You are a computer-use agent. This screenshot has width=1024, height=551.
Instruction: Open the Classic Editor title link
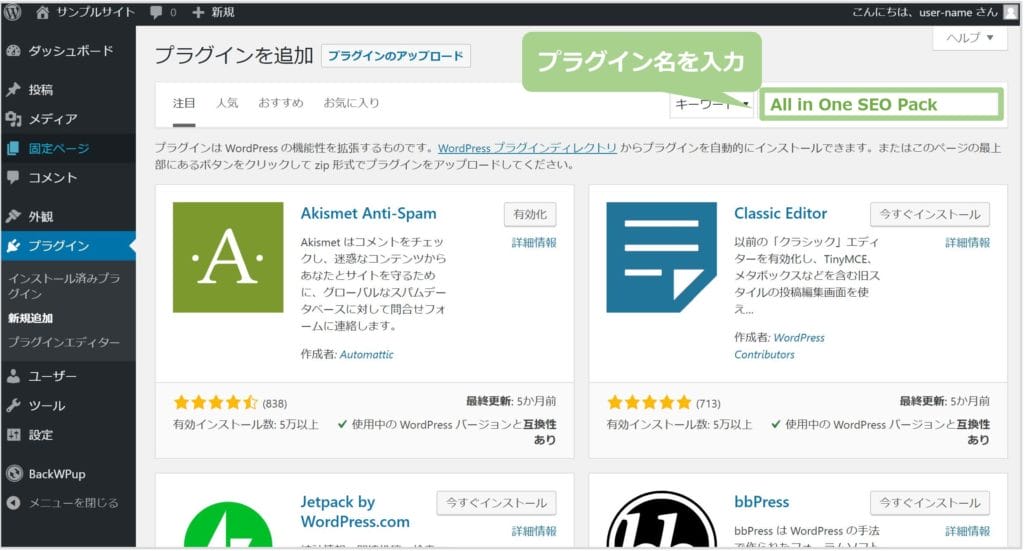click(x=780, y=213)
